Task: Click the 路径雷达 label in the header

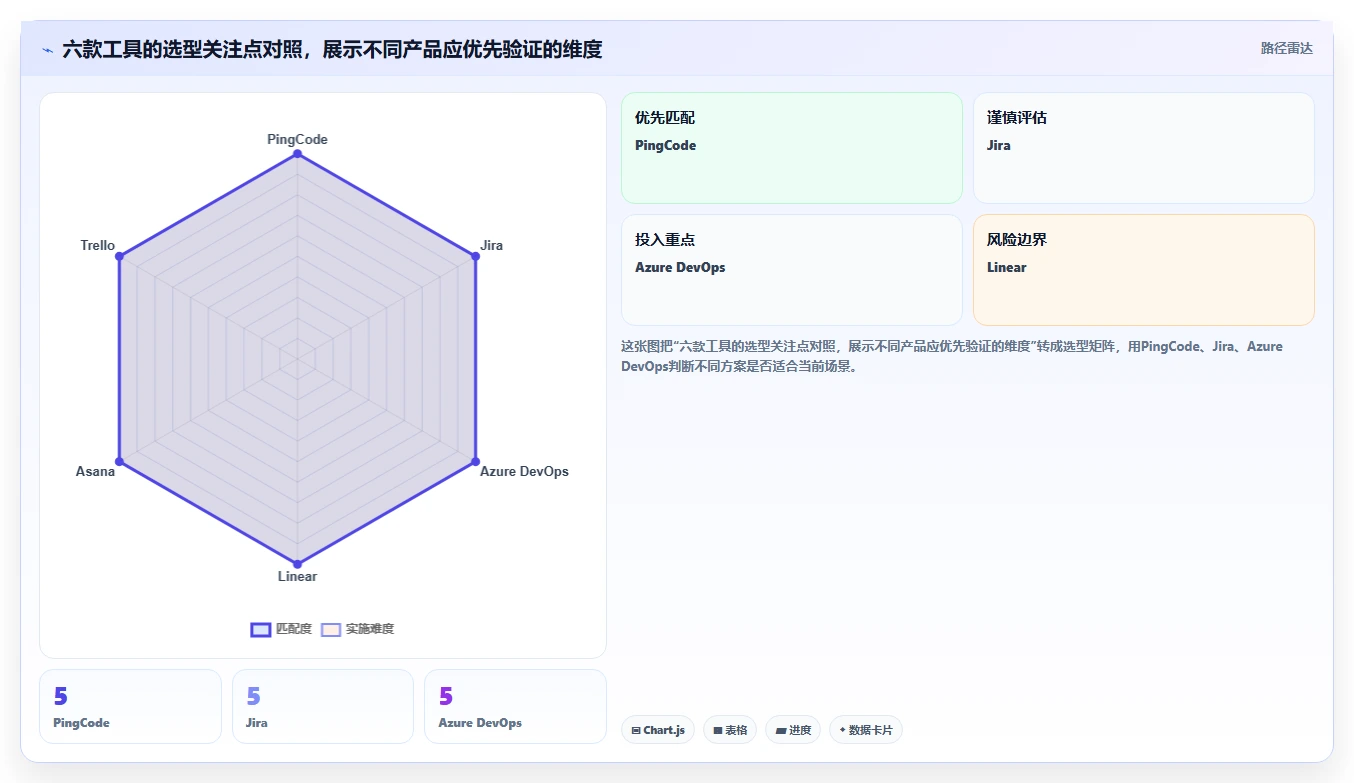Action: click(1286, 48)
